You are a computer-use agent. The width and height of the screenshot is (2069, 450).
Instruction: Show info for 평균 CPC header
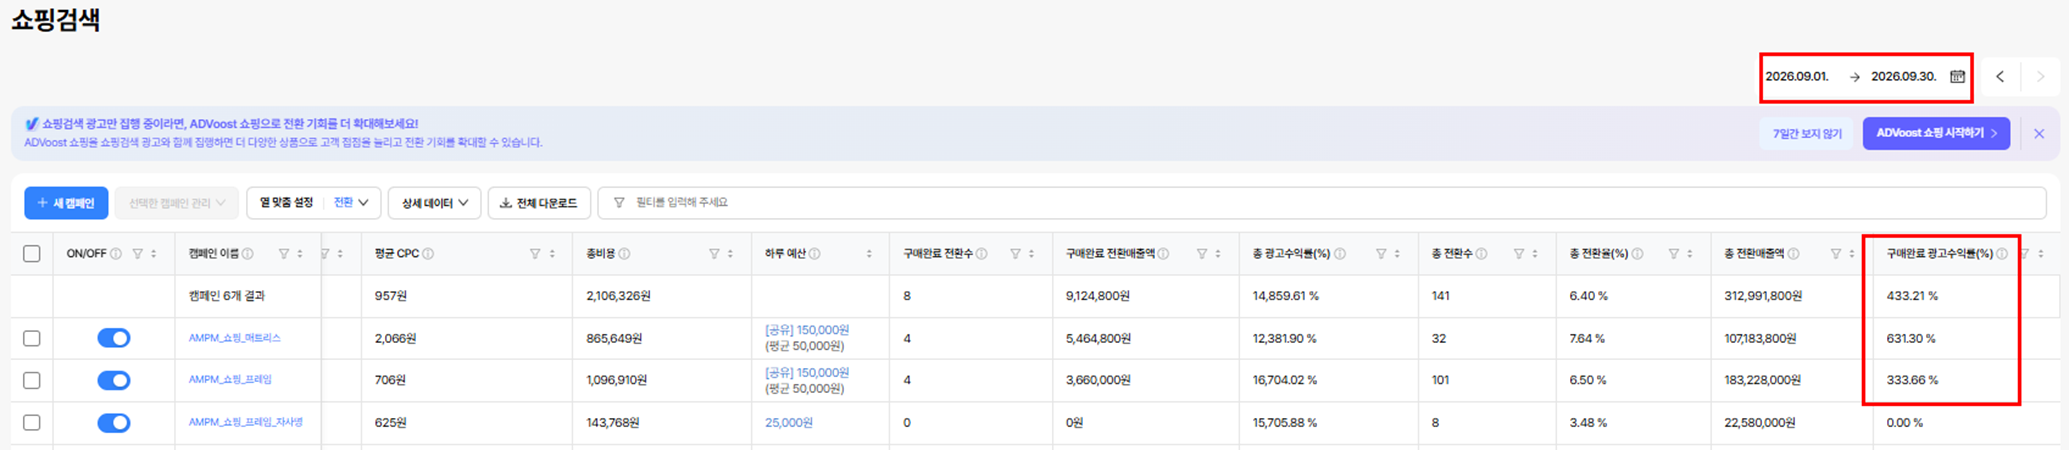tap(428, 254)
